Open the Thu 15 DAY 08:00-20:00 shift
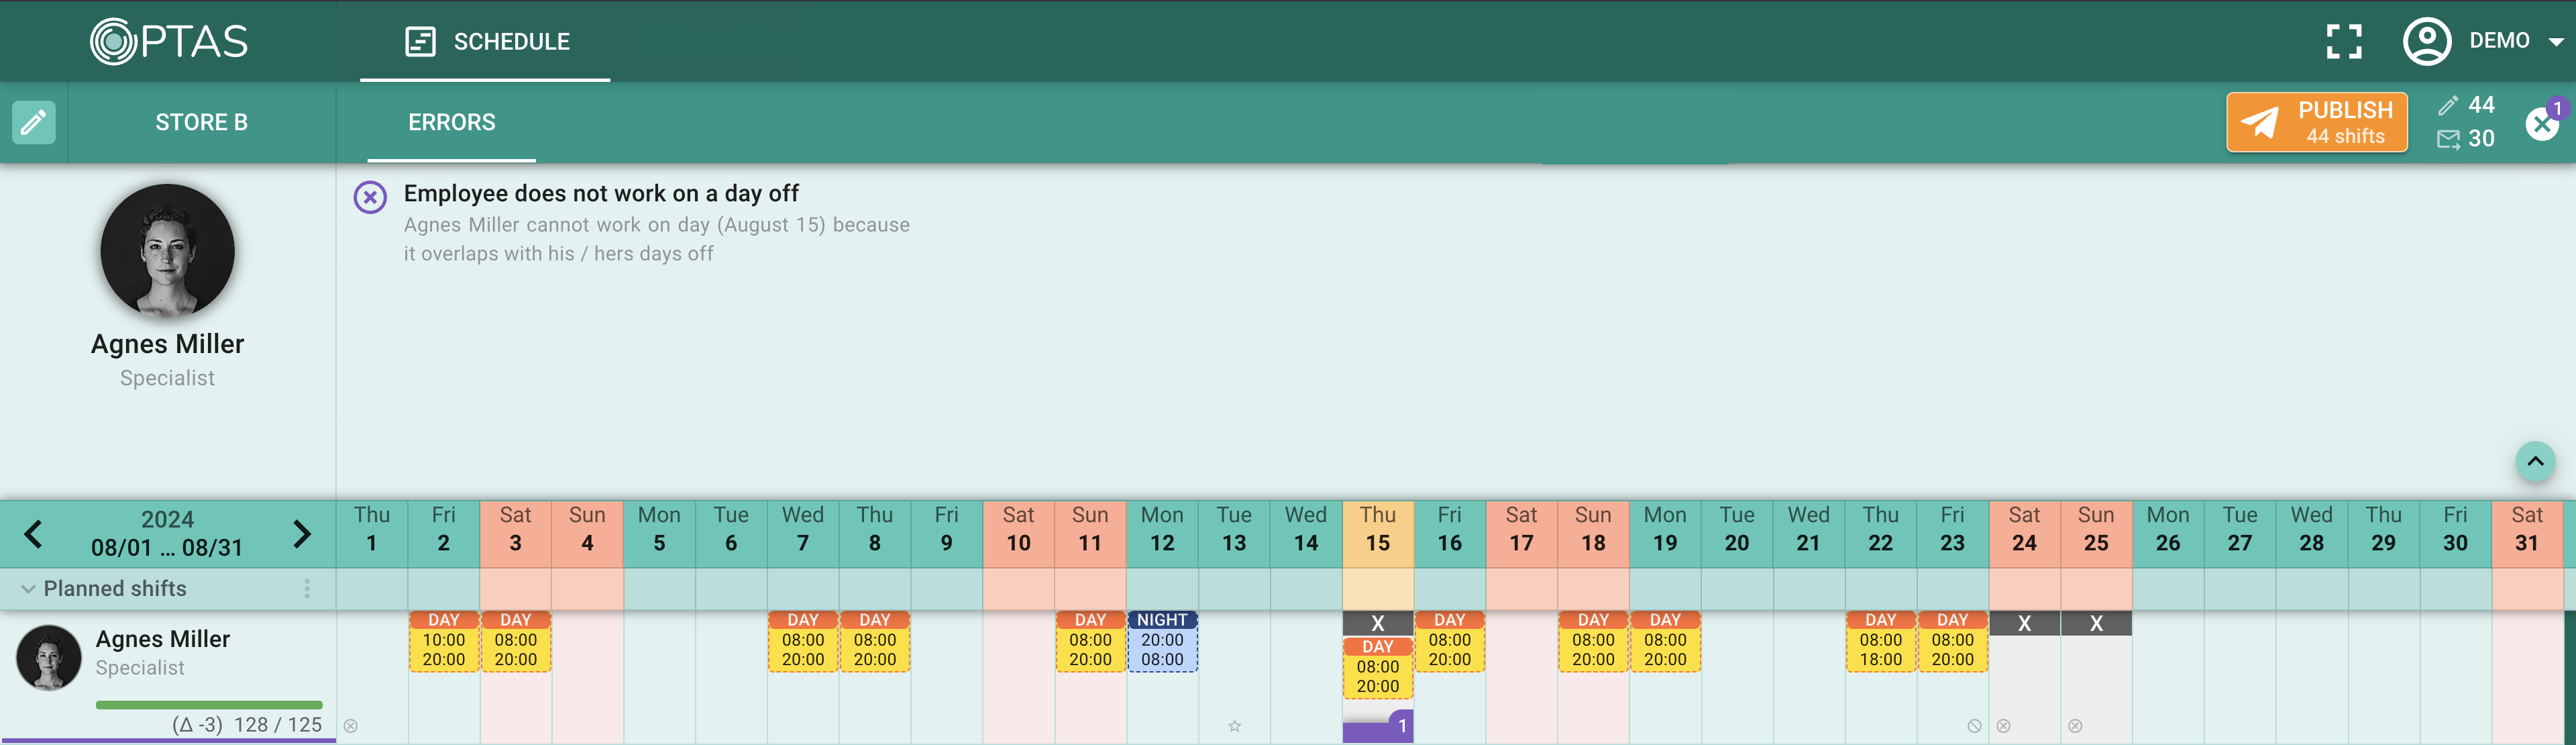2576x745 pixels. (x=1377, y=668)
